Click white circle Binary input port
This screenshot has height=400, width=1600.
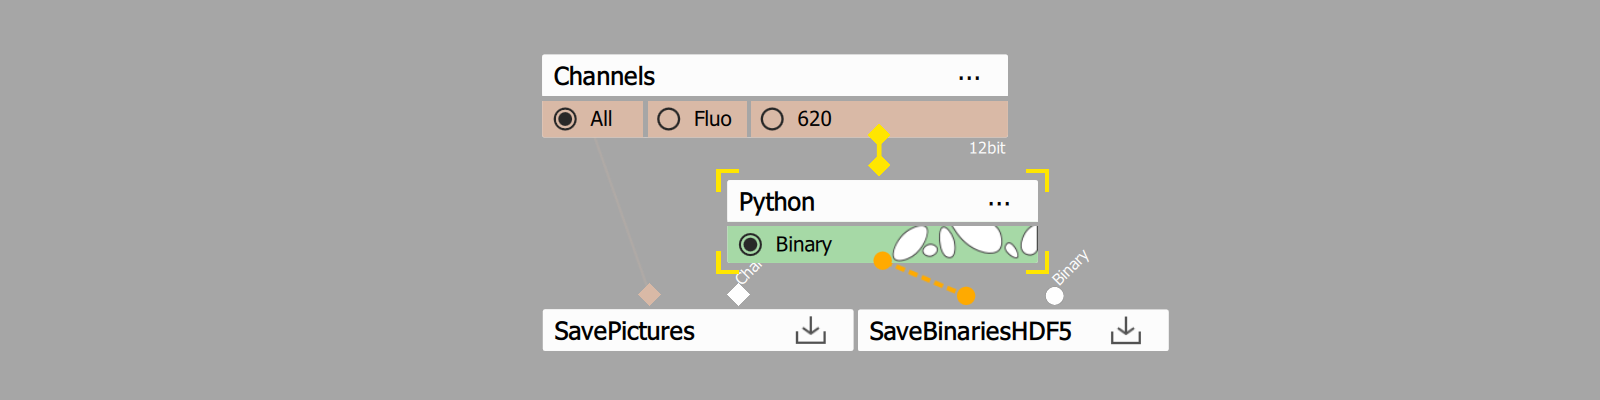click(1054, 296)
